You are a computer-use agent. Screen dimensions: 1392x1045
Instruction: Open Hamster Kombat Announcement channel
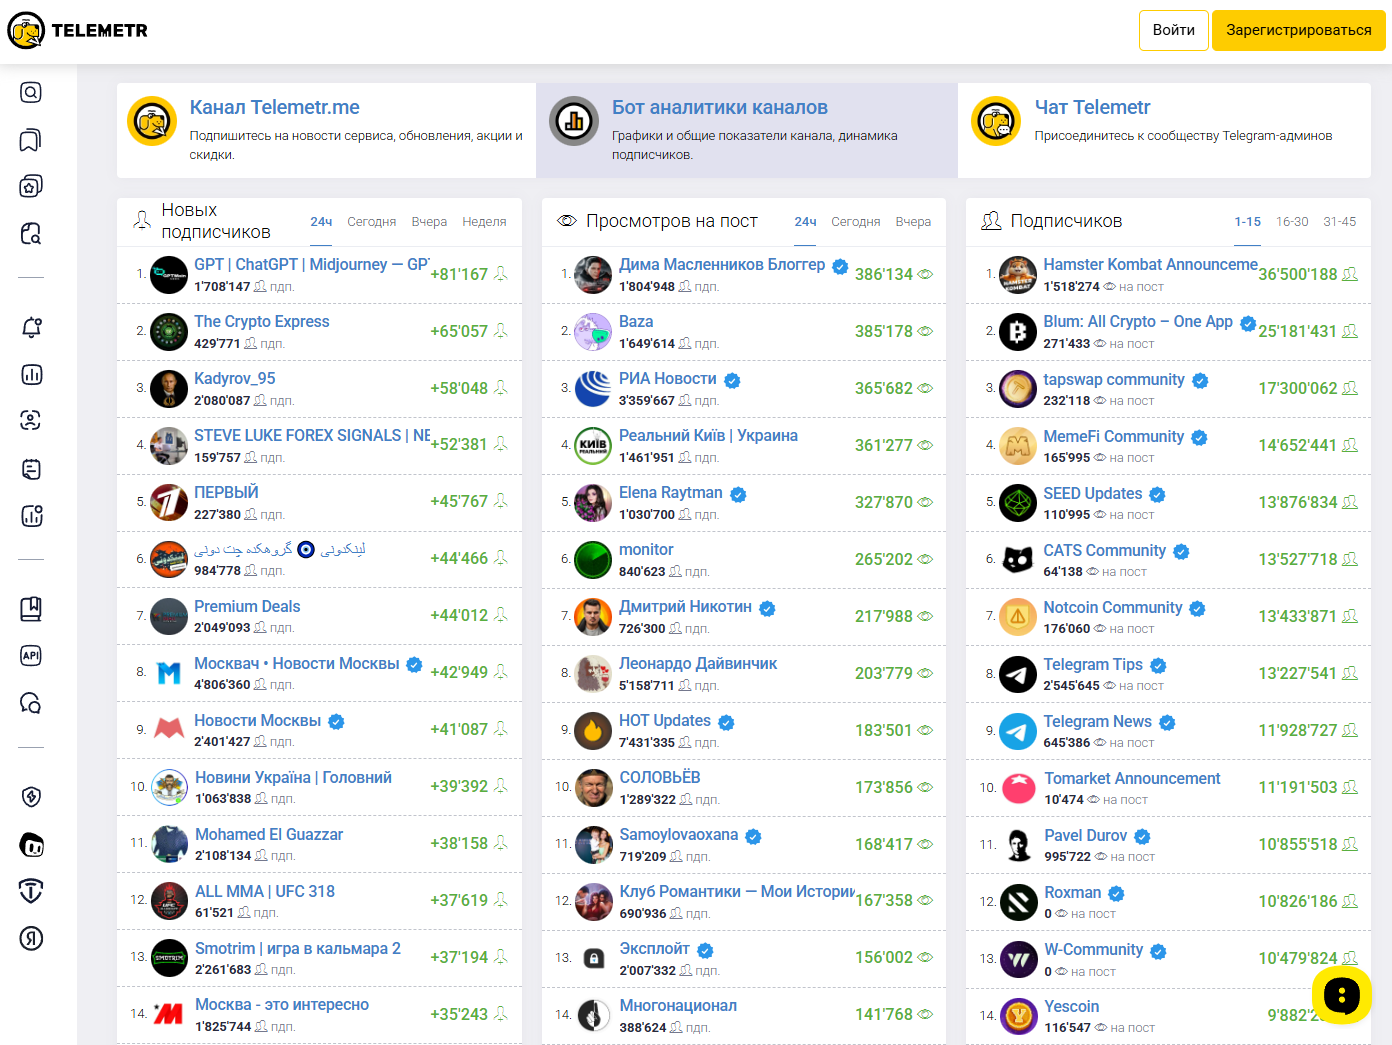click(x=1150, y=264)
